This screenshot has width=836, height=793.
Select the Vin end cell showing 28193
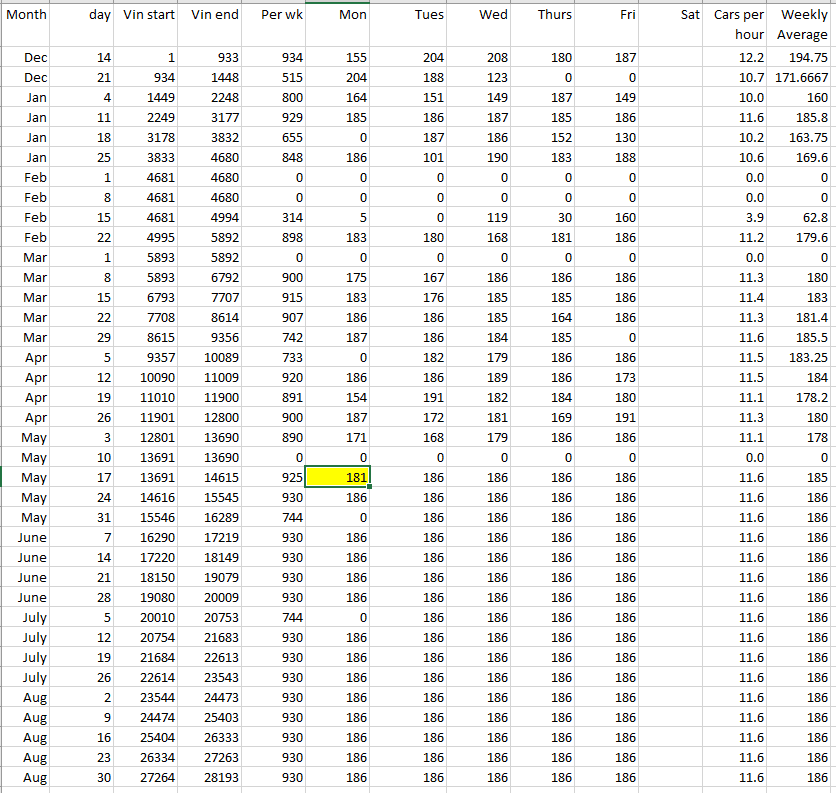(x=213, y=777)
